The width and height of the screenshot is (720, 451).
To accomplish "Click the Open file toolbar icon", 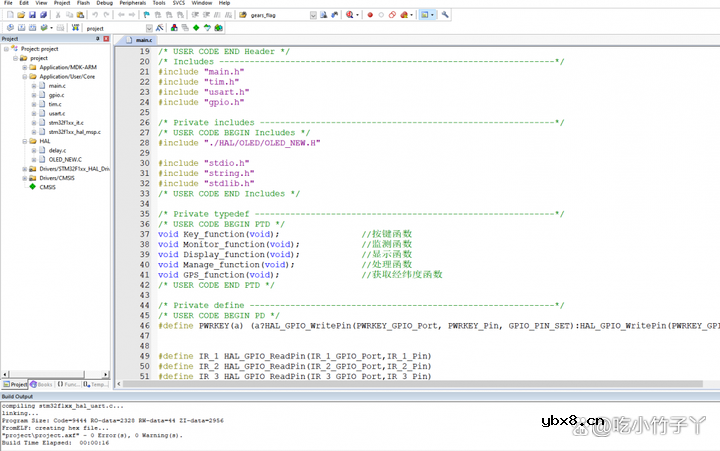I will (20, 16).
